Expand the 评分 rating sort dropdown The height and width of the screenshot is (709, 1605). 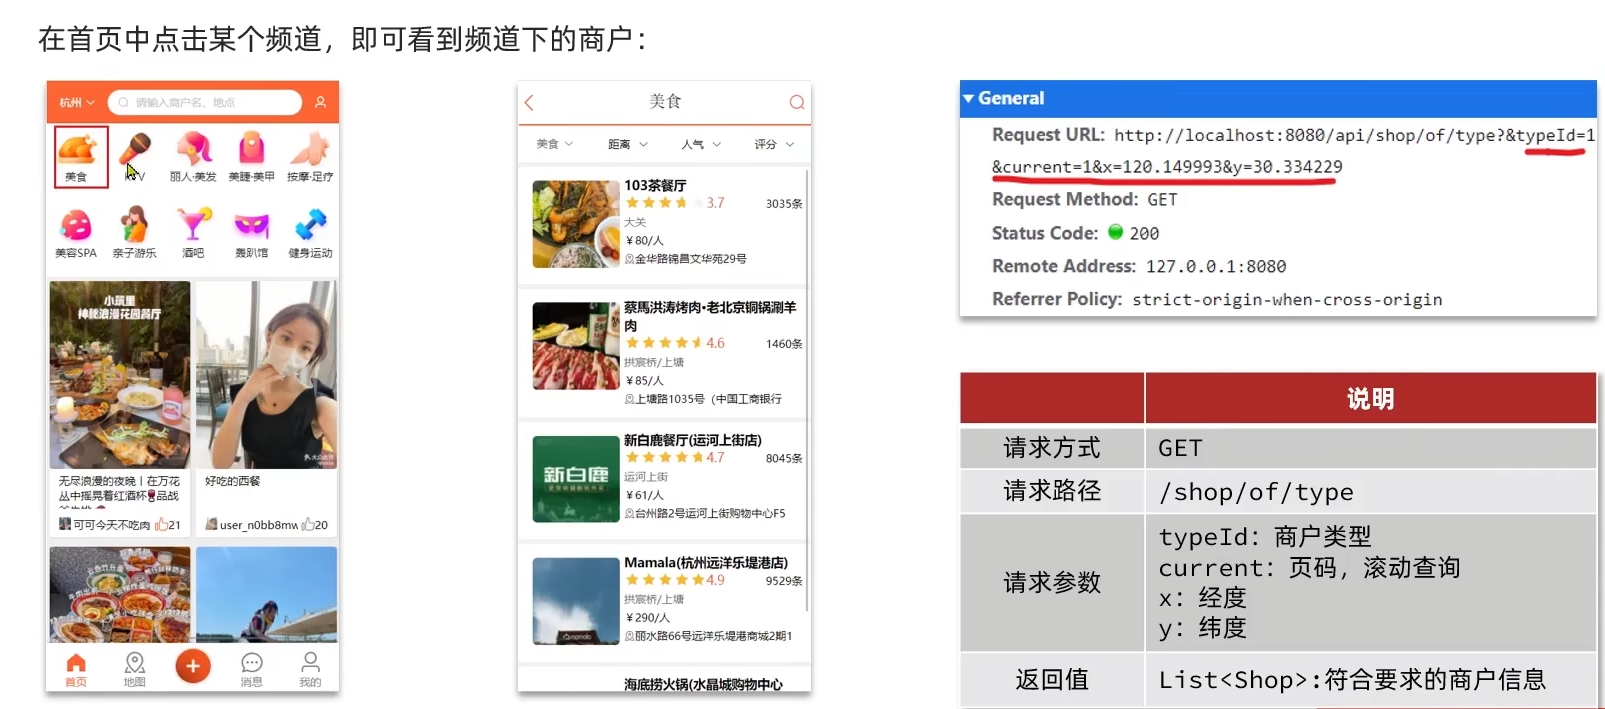pos(774,144)
